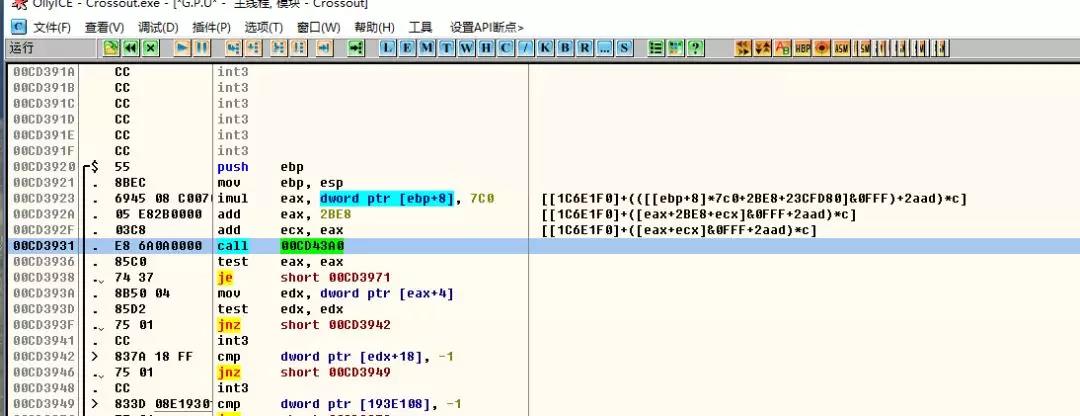Select the call 00CD43A0 instruction row

coord(300,246)
